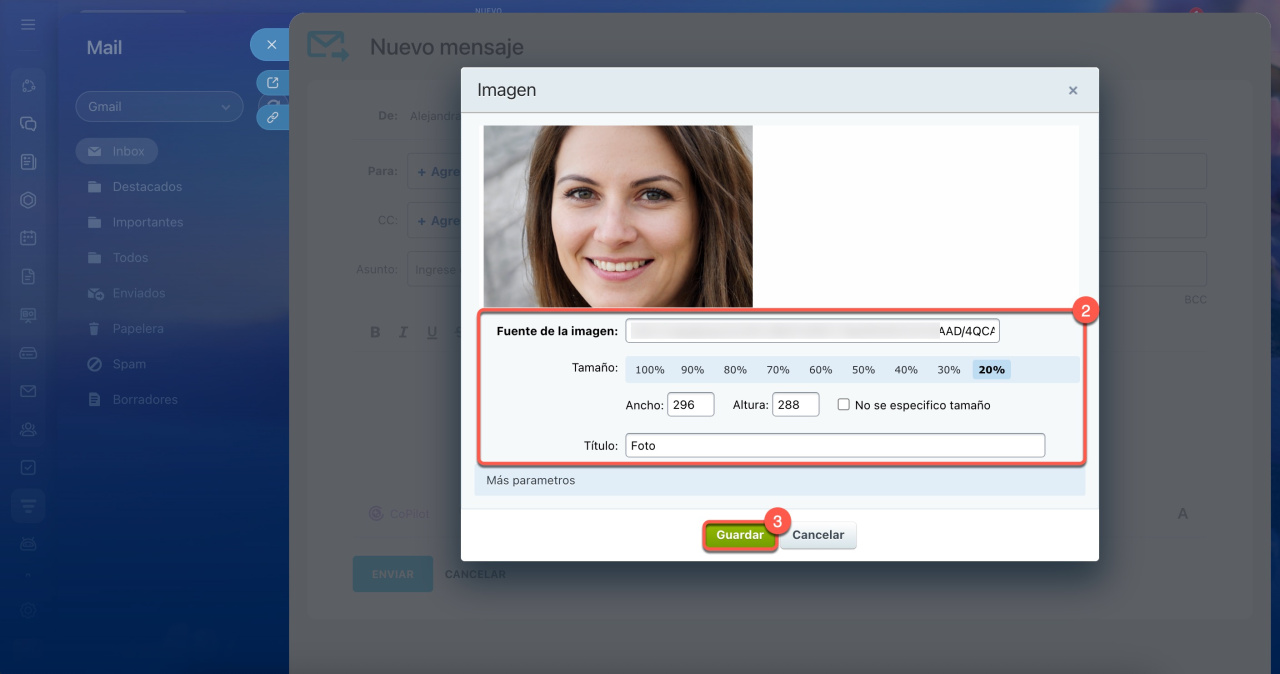
Task: Click the open in new window icon
Action: click(x=272, y=83)
